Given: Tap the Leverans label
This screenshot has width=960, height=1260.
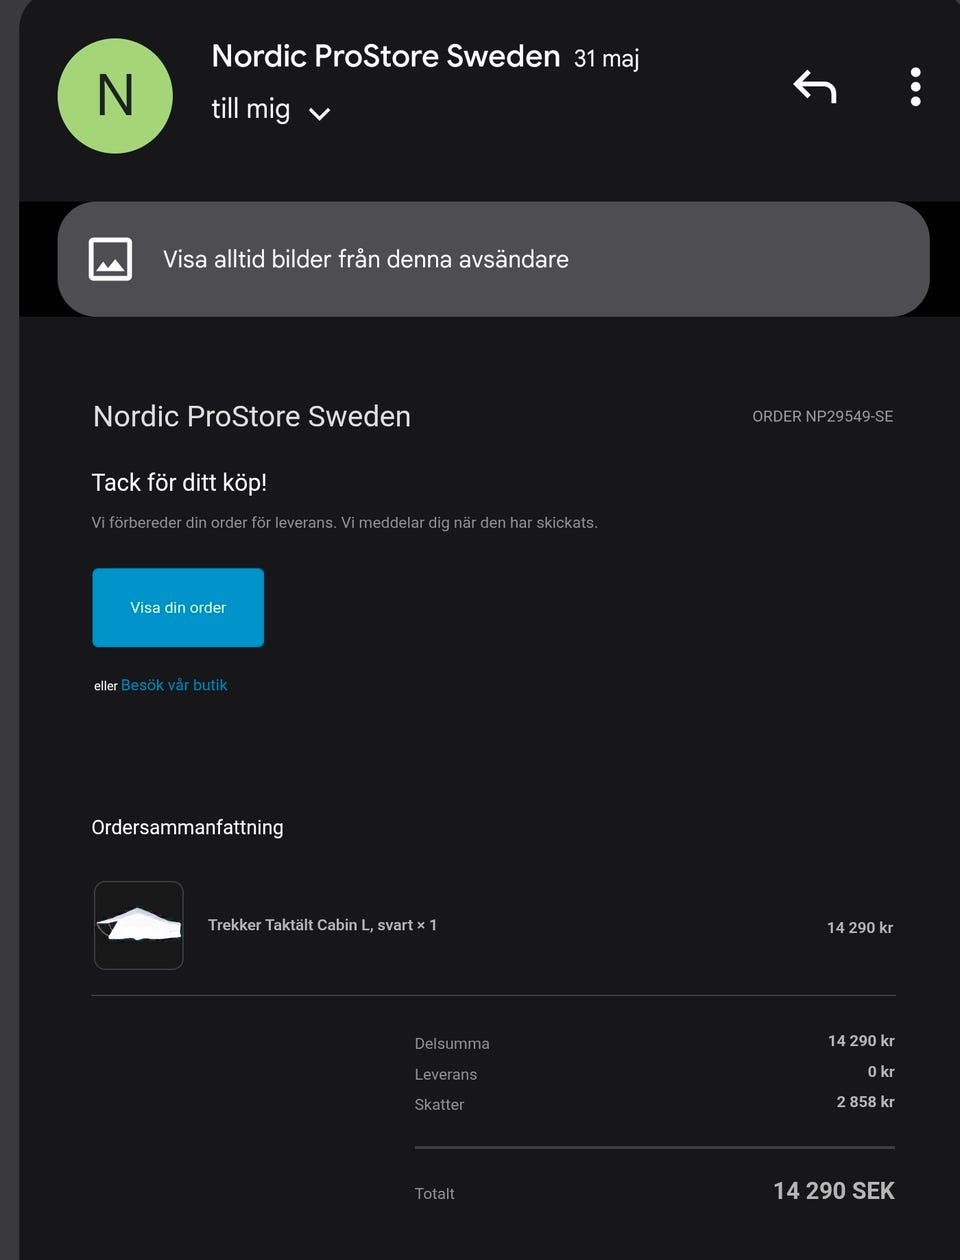Looking at the screenshot, I should tap(446, 1074).
